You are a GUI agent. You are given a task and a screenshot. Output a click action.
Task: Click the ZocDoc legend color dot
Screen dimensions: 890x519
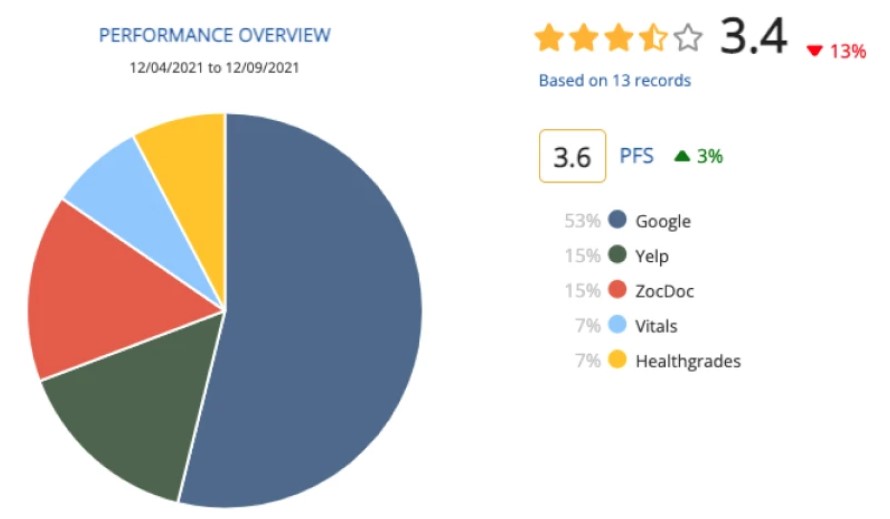coord(617,291)
